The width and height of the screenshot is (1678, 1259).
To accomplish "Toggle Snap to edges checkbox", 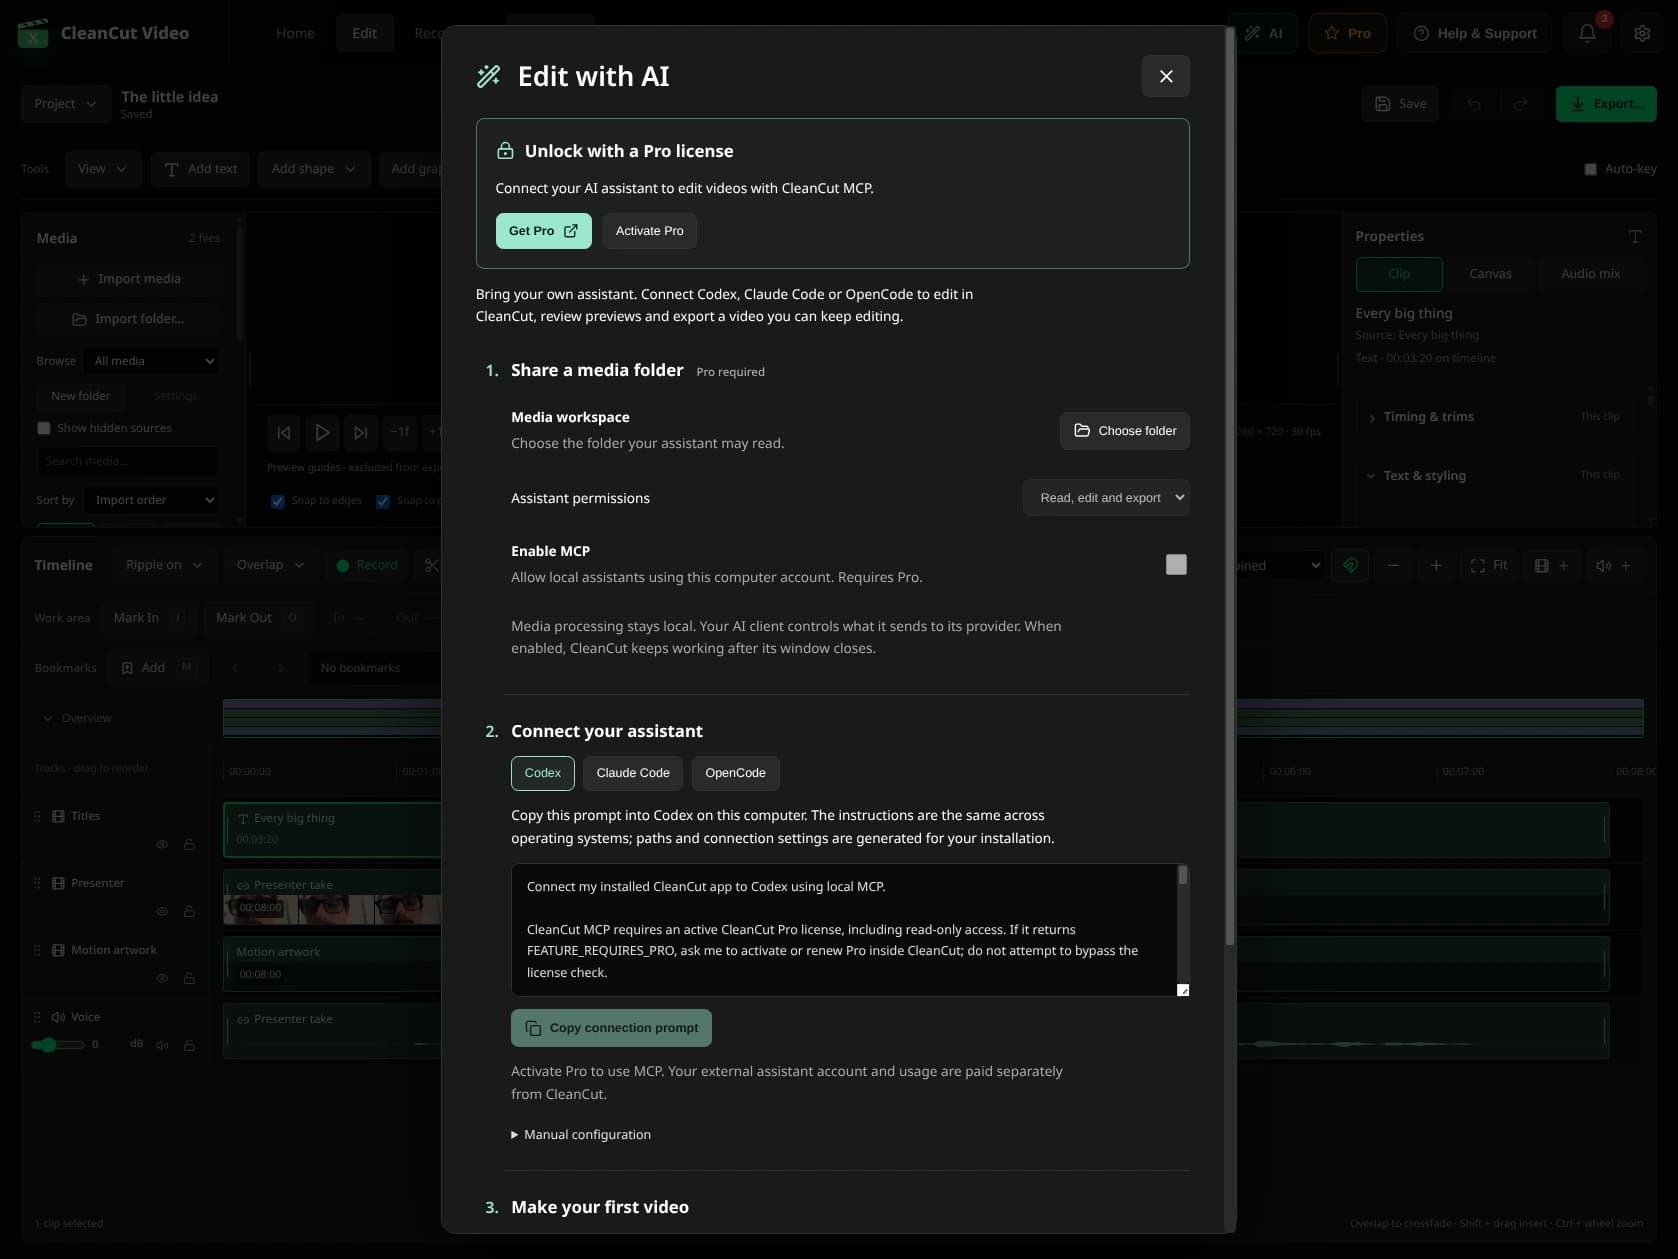I will [278, 501].
